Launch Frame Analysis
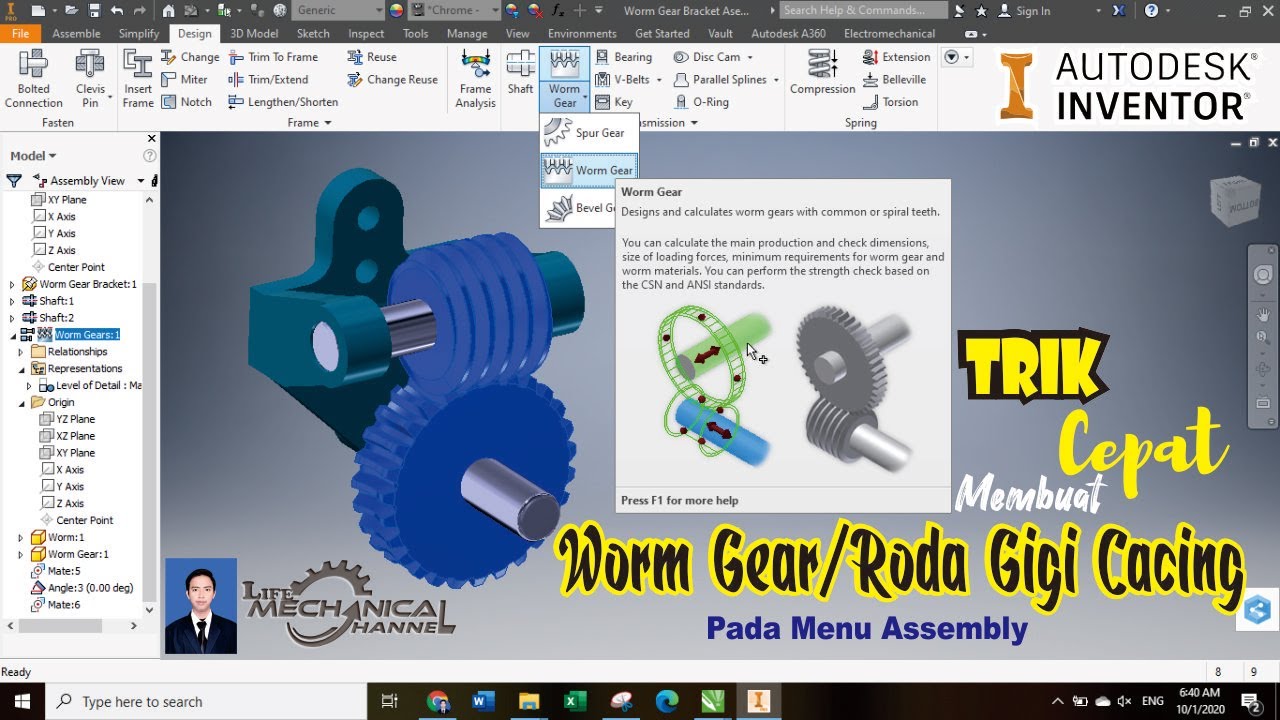This screenshot has height=720, width=1280. (x=475, y=79)
